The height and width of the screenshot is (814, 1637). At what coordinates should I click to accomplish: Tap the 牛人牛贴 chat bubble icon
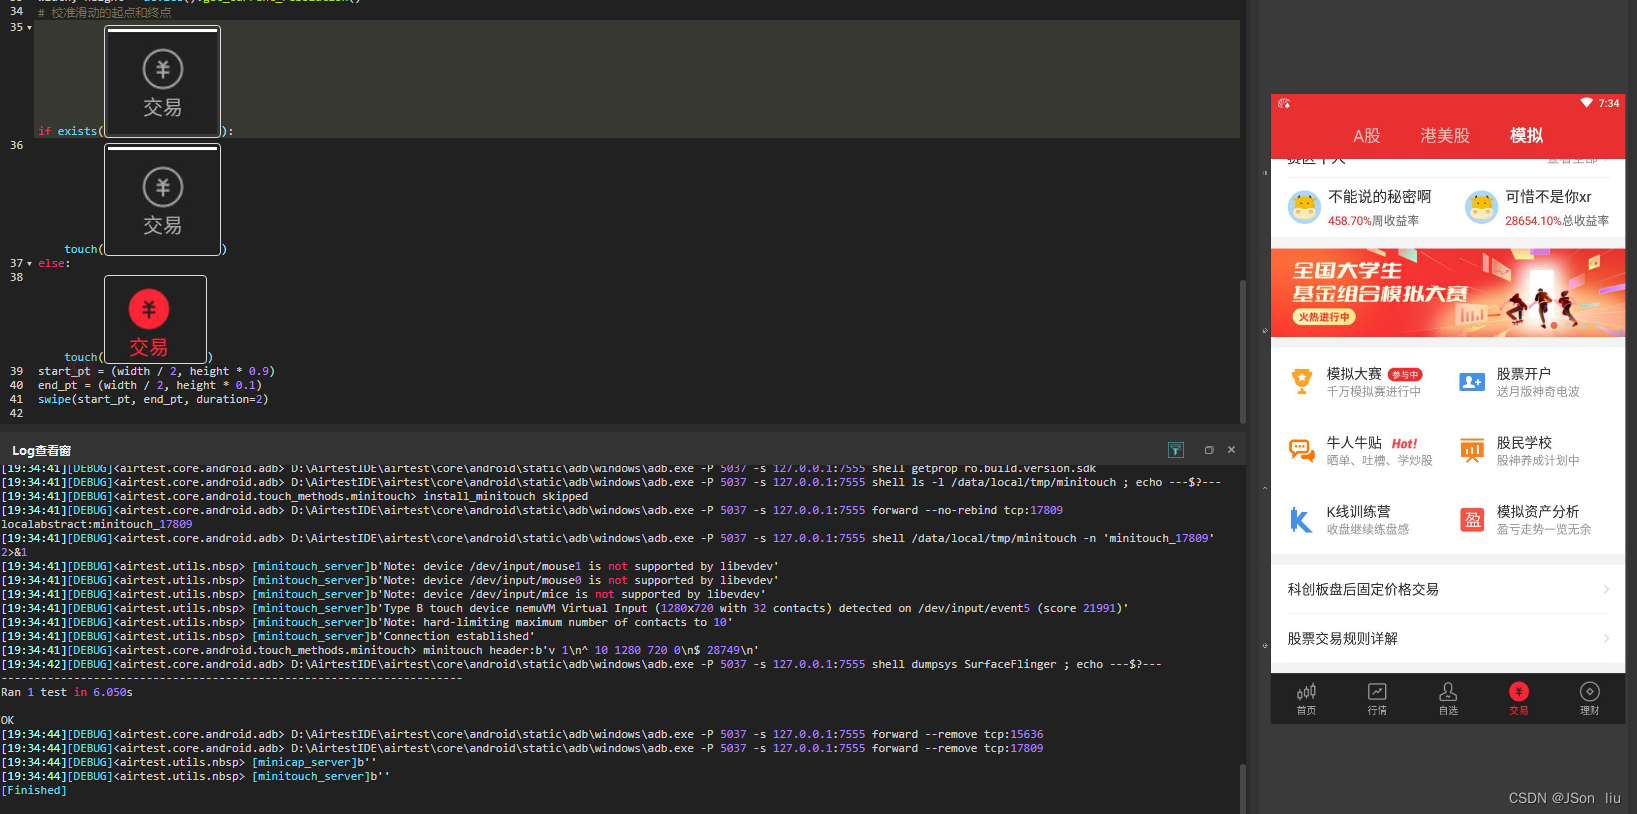point(1301,450)
